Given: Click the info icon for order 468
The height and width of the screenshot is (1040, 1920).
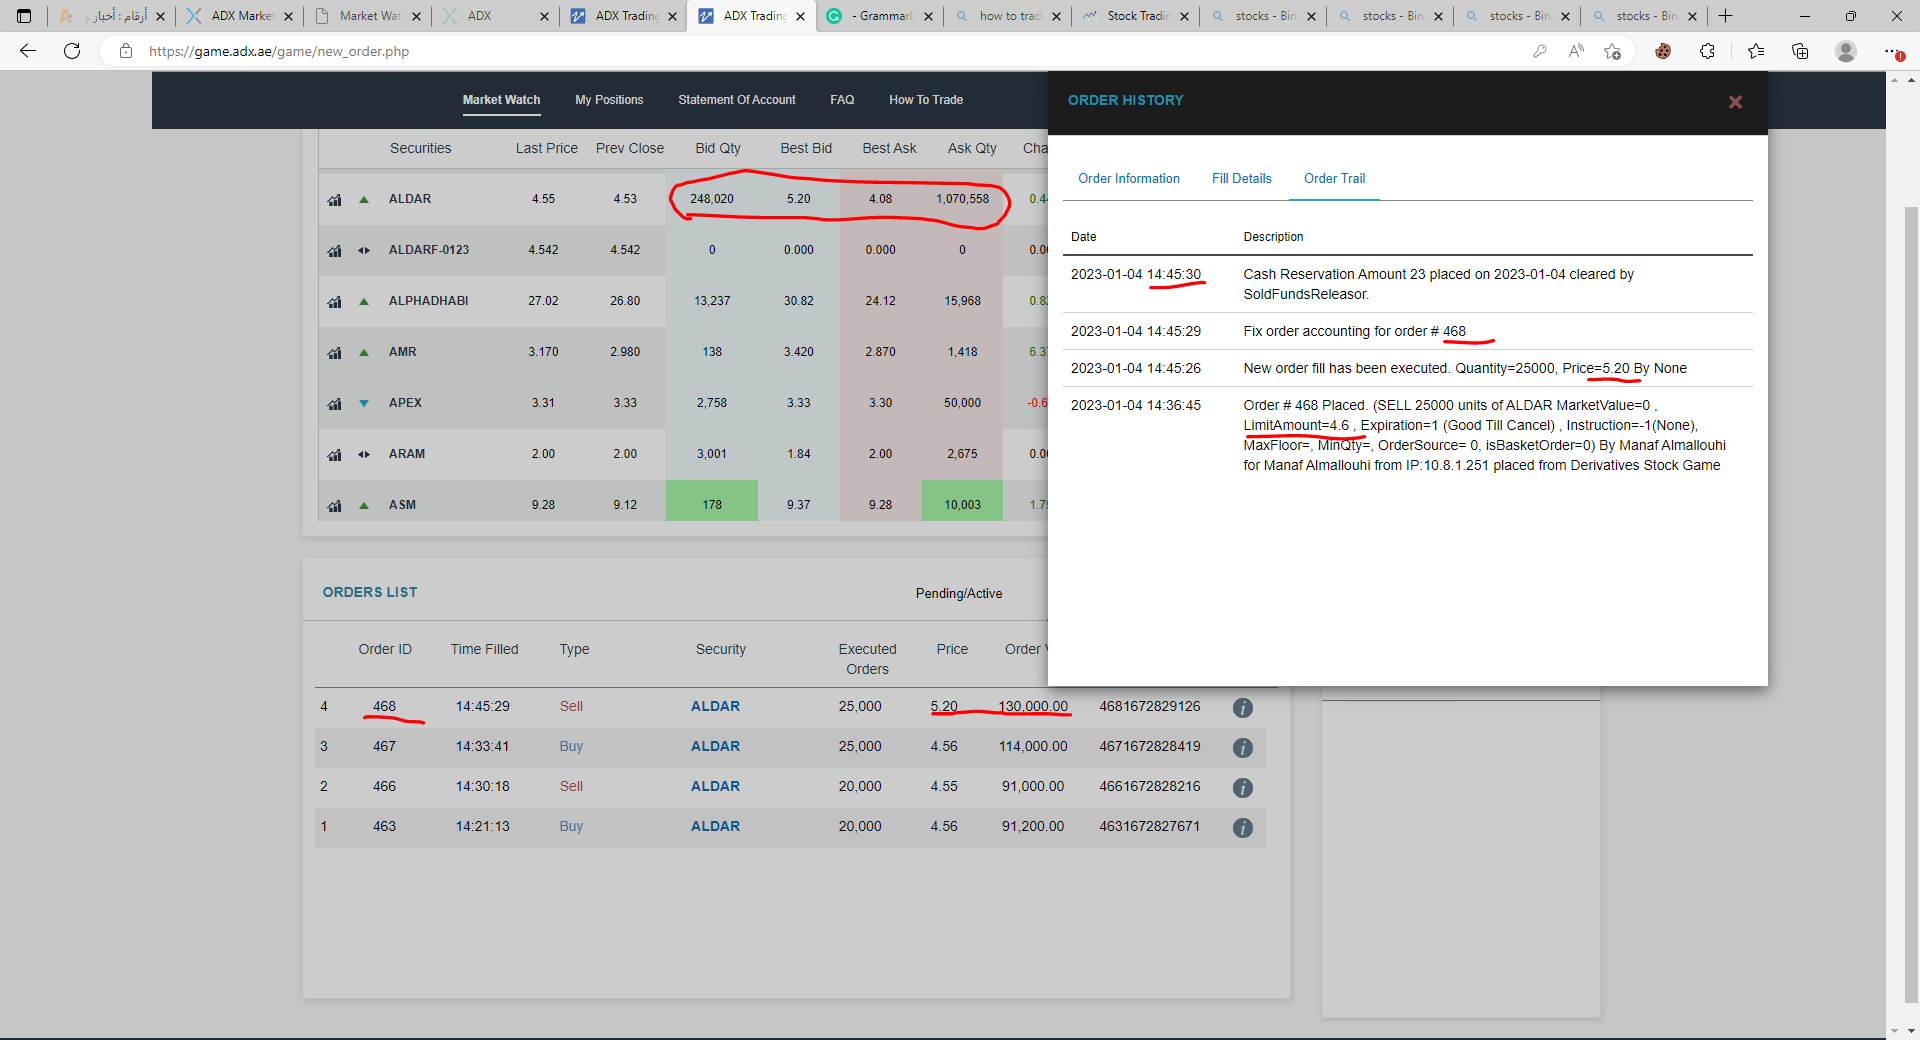Looking at the screenshot, I should click(x=1243, y=707).
